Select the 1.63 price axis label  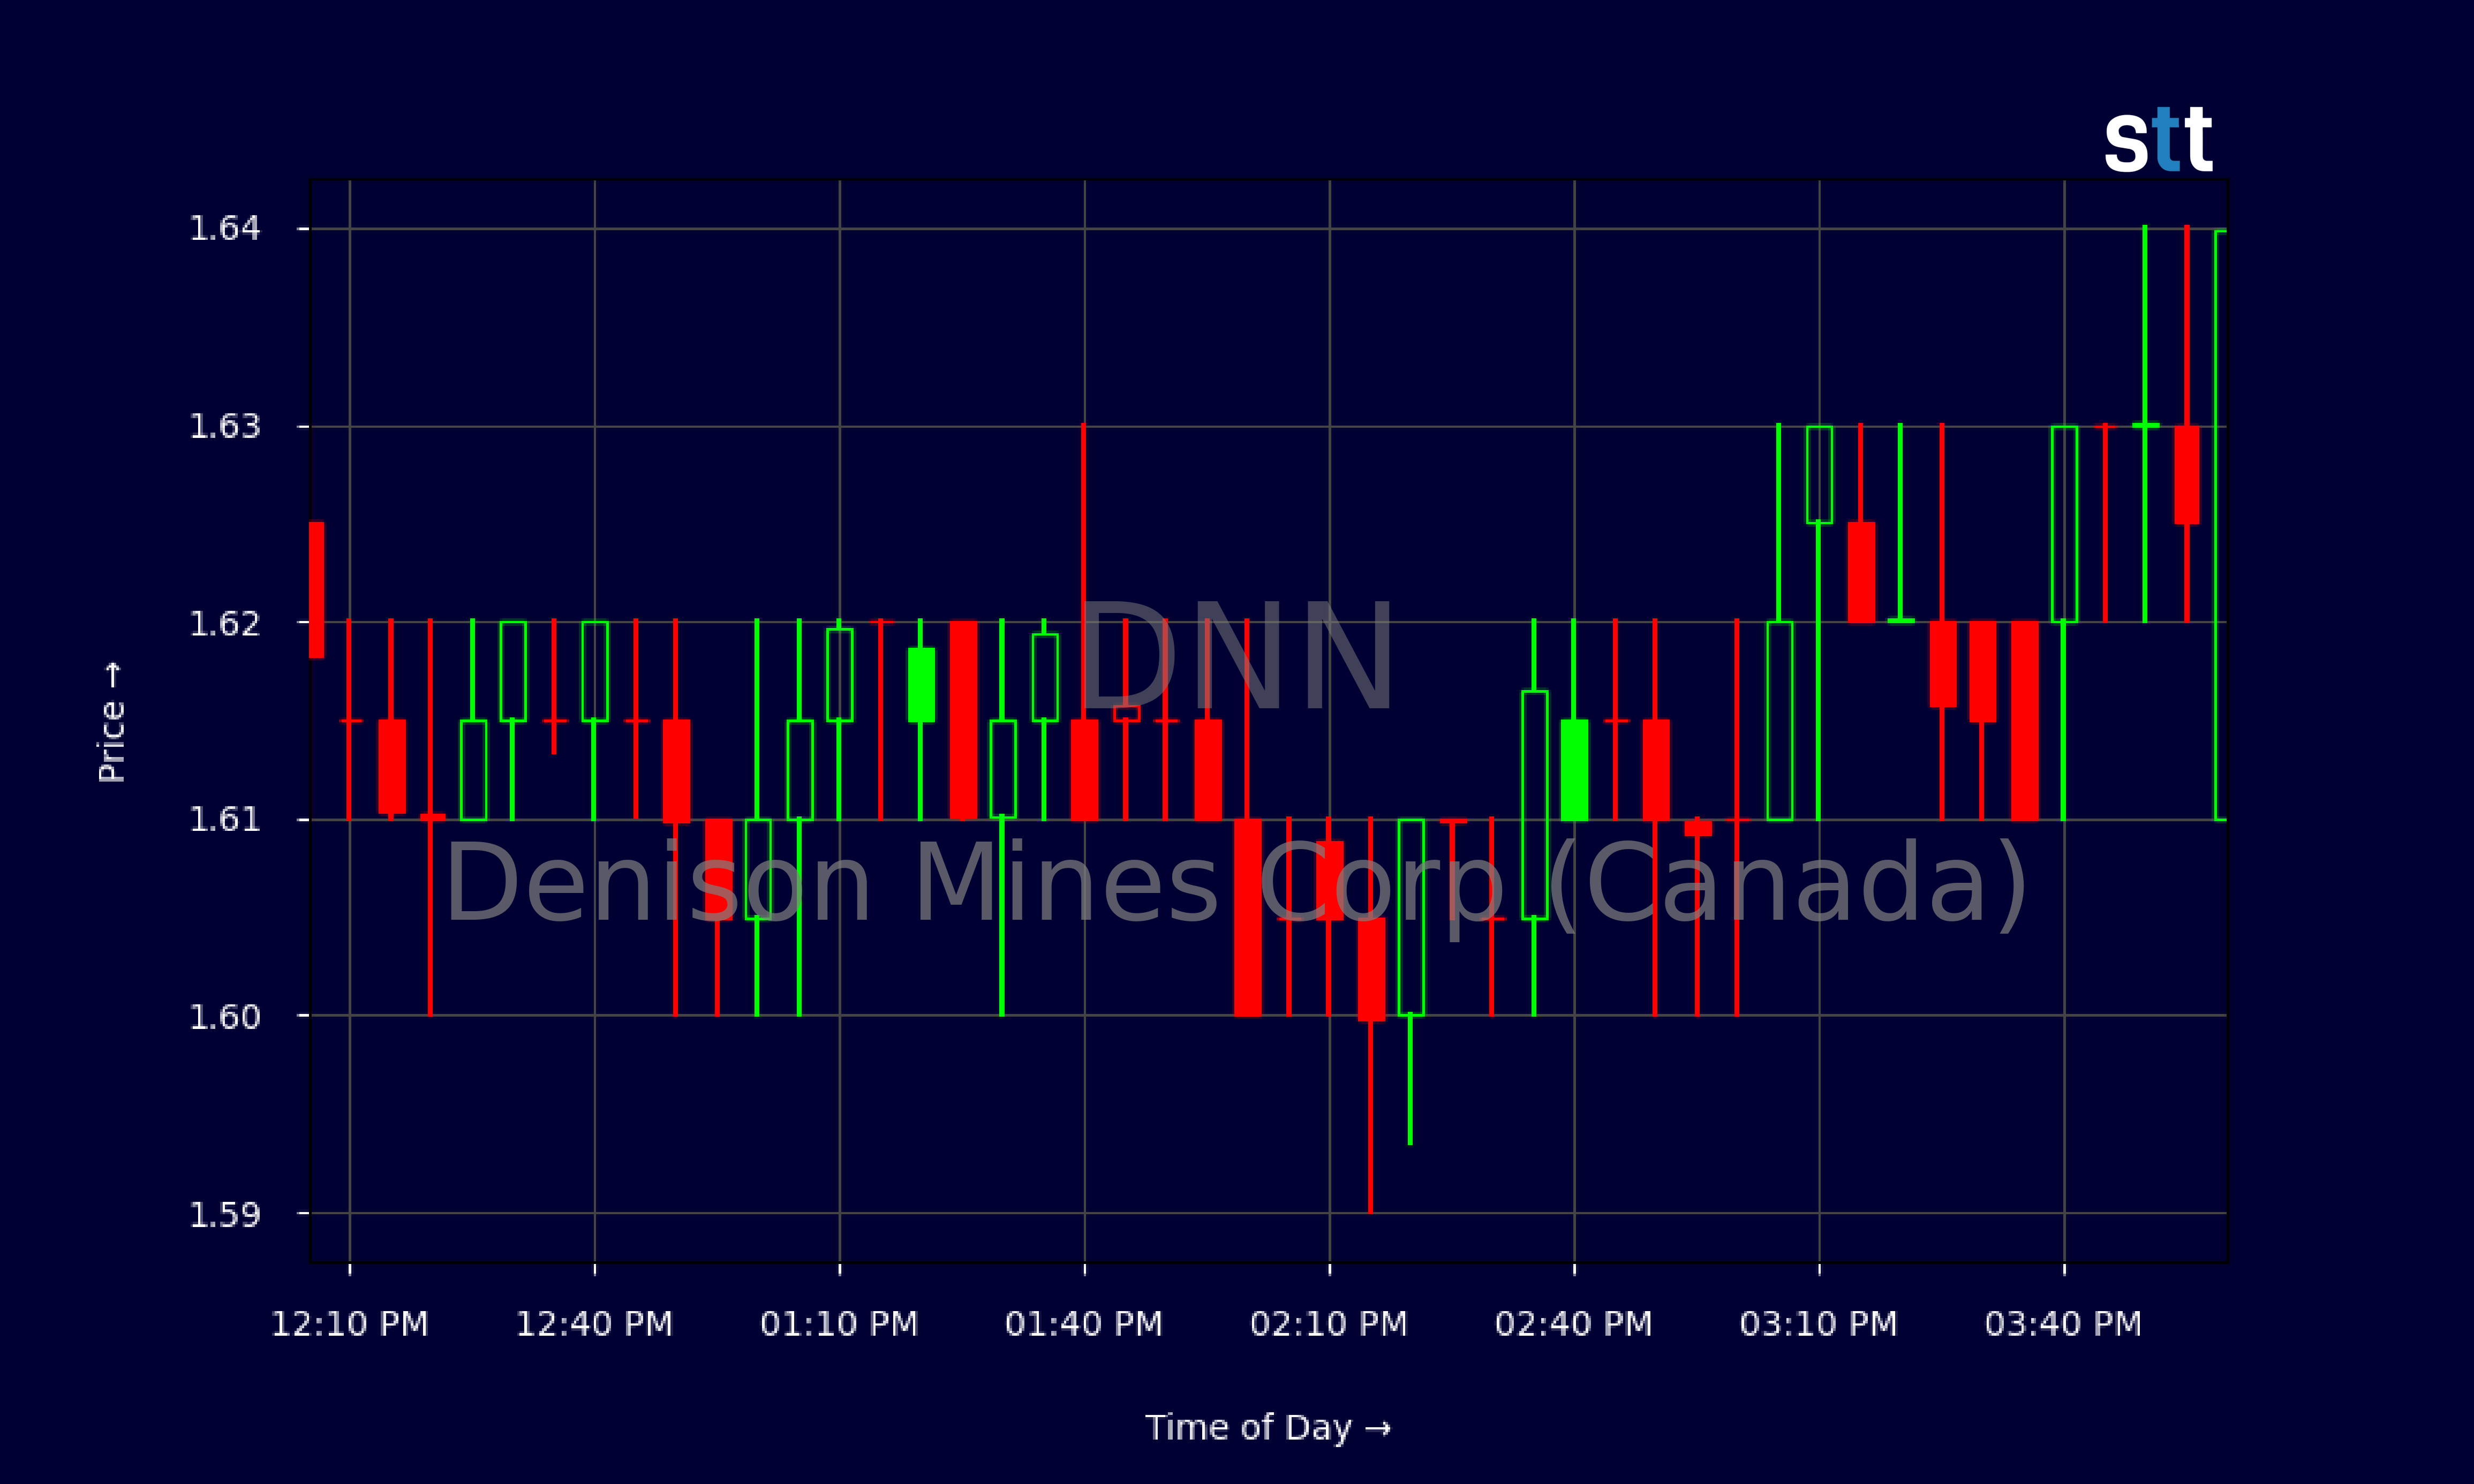(225, 426)
